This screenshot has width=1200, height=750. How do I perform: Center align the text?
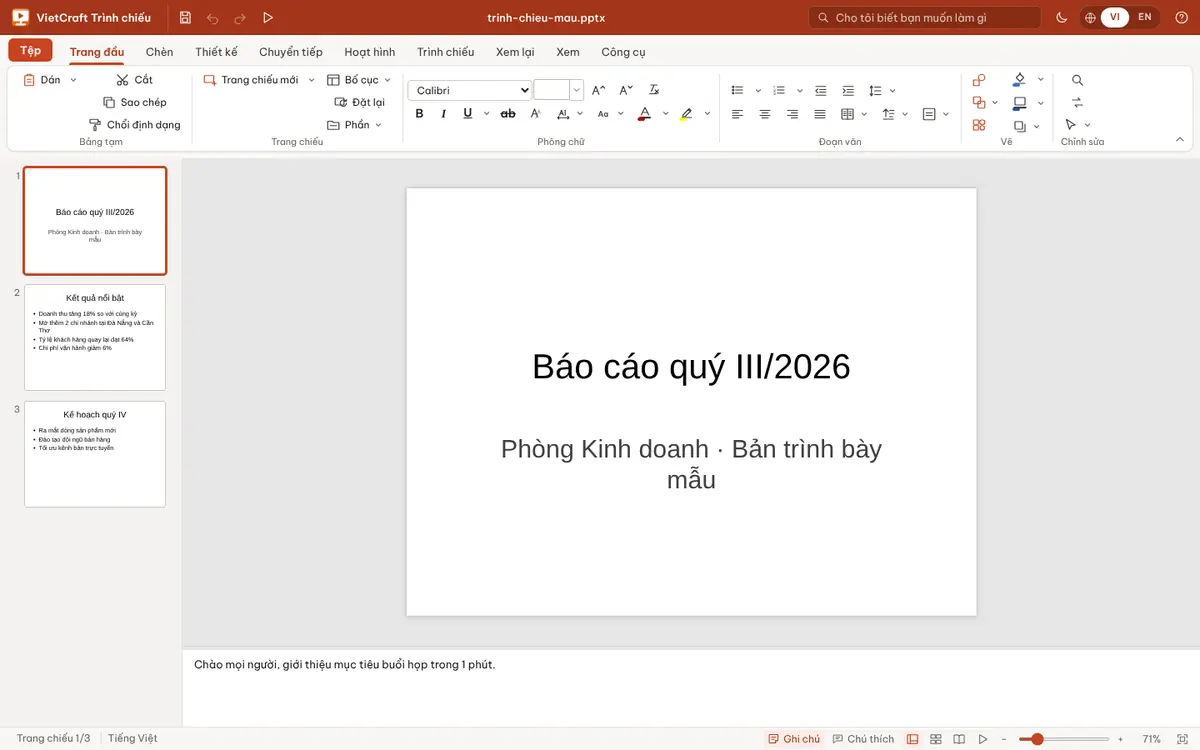pos(765,114)
